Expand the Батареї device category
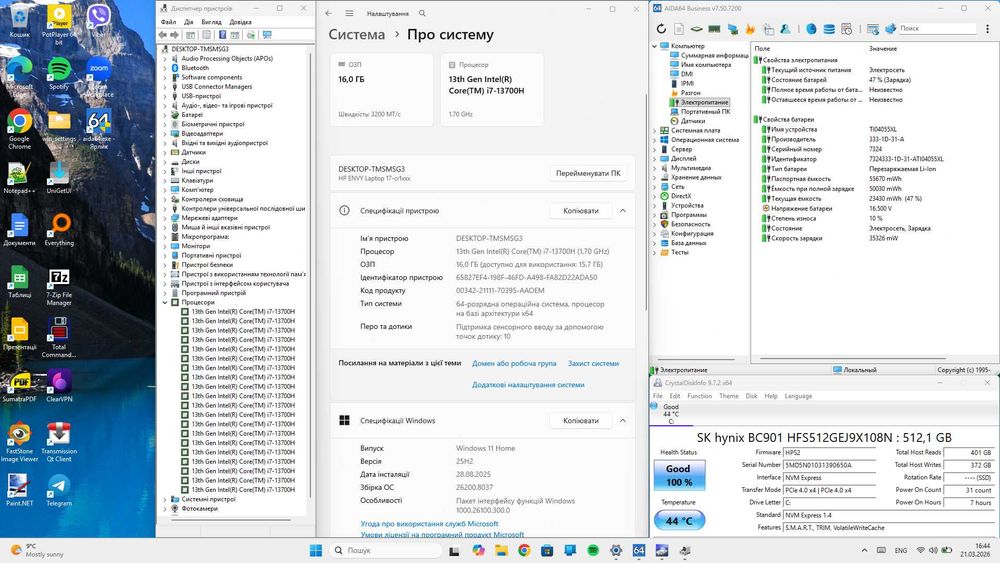 click(165, 115)
